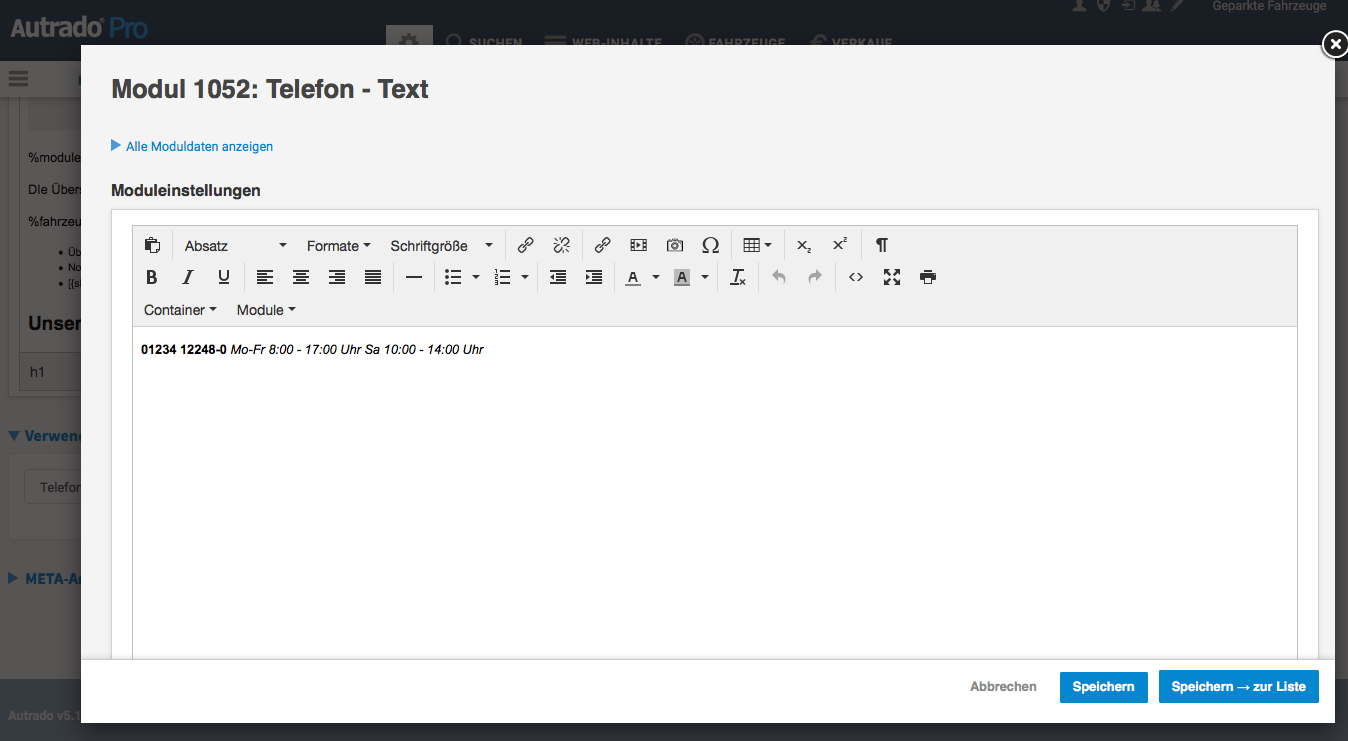
Task: Switch editor to fullscreen mode
Action: coord(892,277)
